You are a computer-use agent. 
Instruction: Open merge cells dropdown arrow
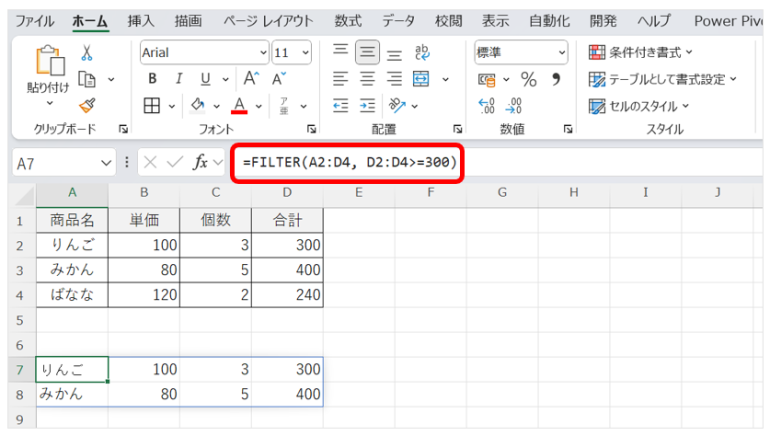click(x=445, y=80)
